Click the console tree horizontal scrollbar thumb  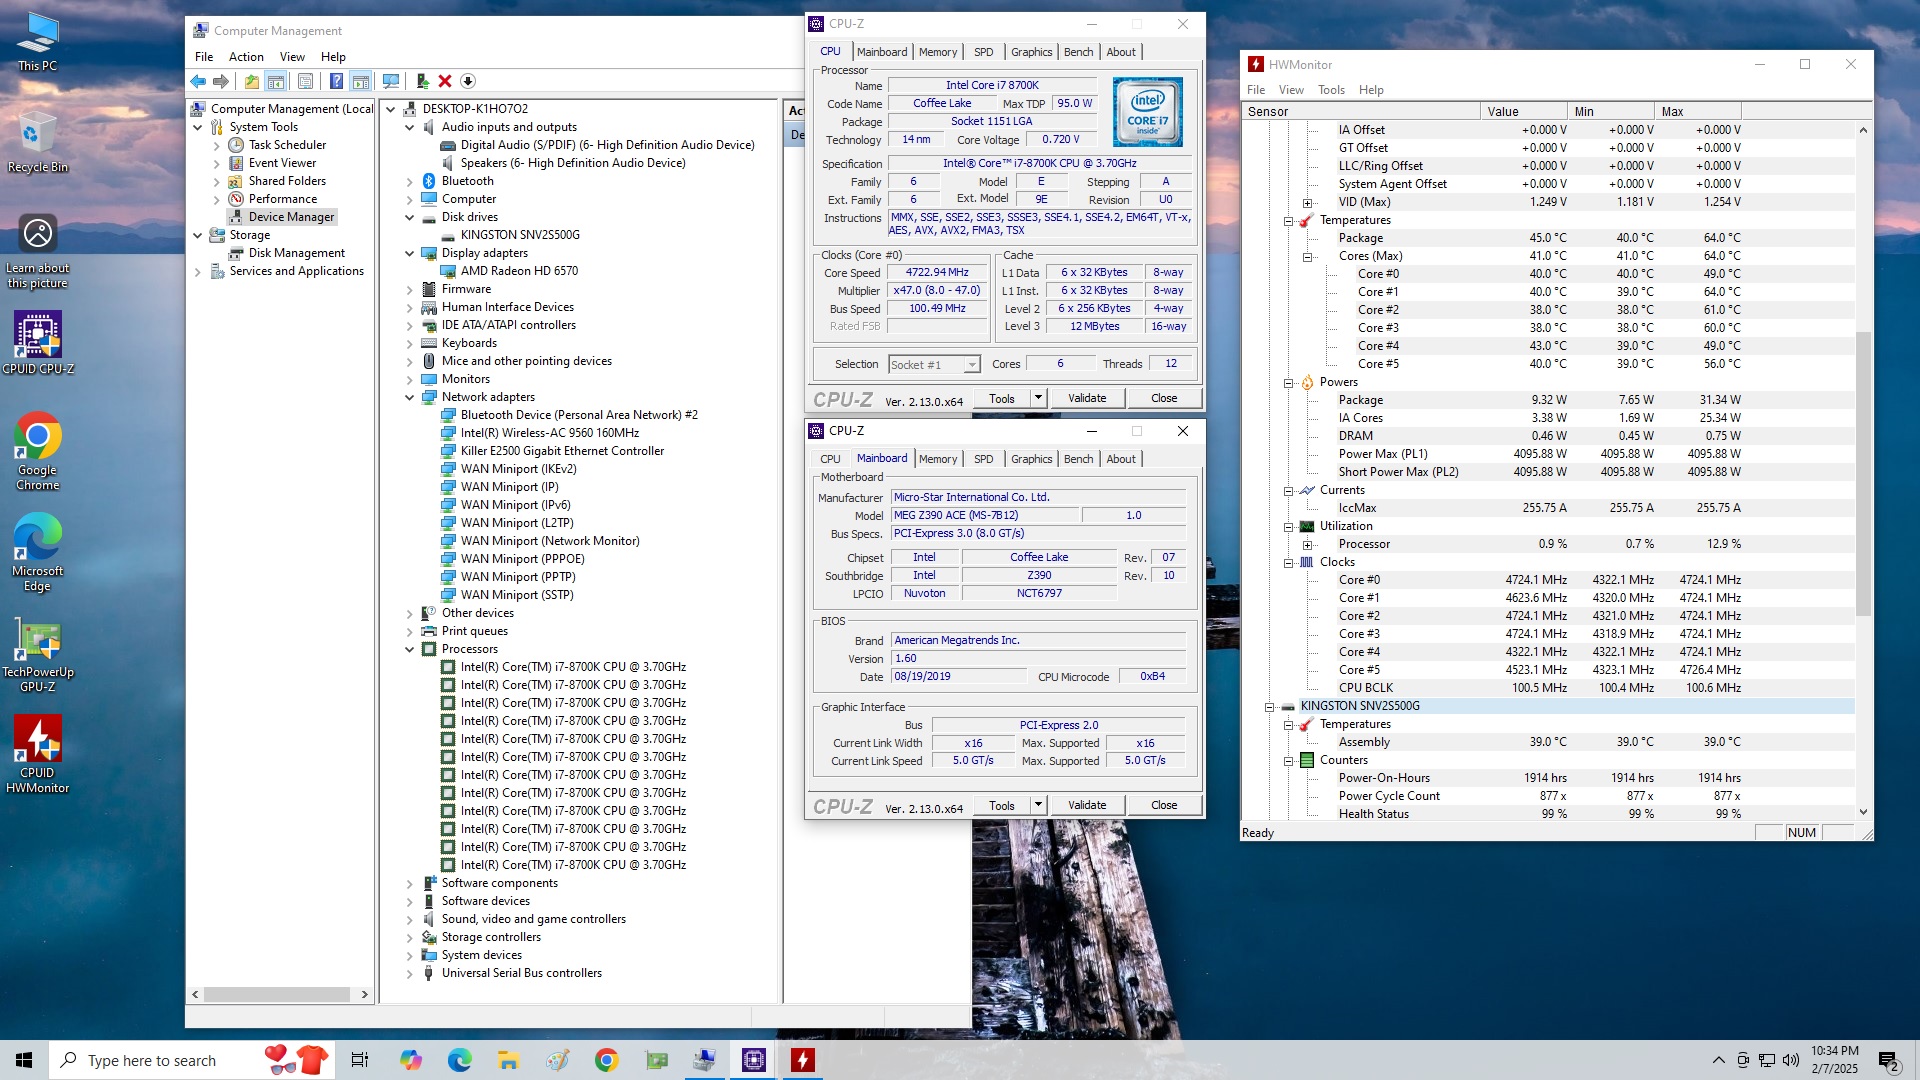coord(277,995)
